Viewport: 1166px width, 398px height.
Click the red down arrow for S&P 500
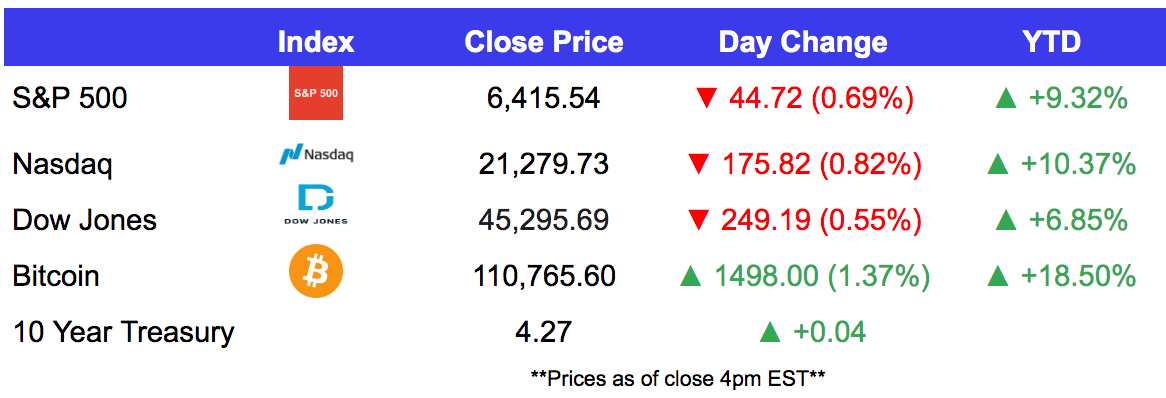click(x=705, y=99)
